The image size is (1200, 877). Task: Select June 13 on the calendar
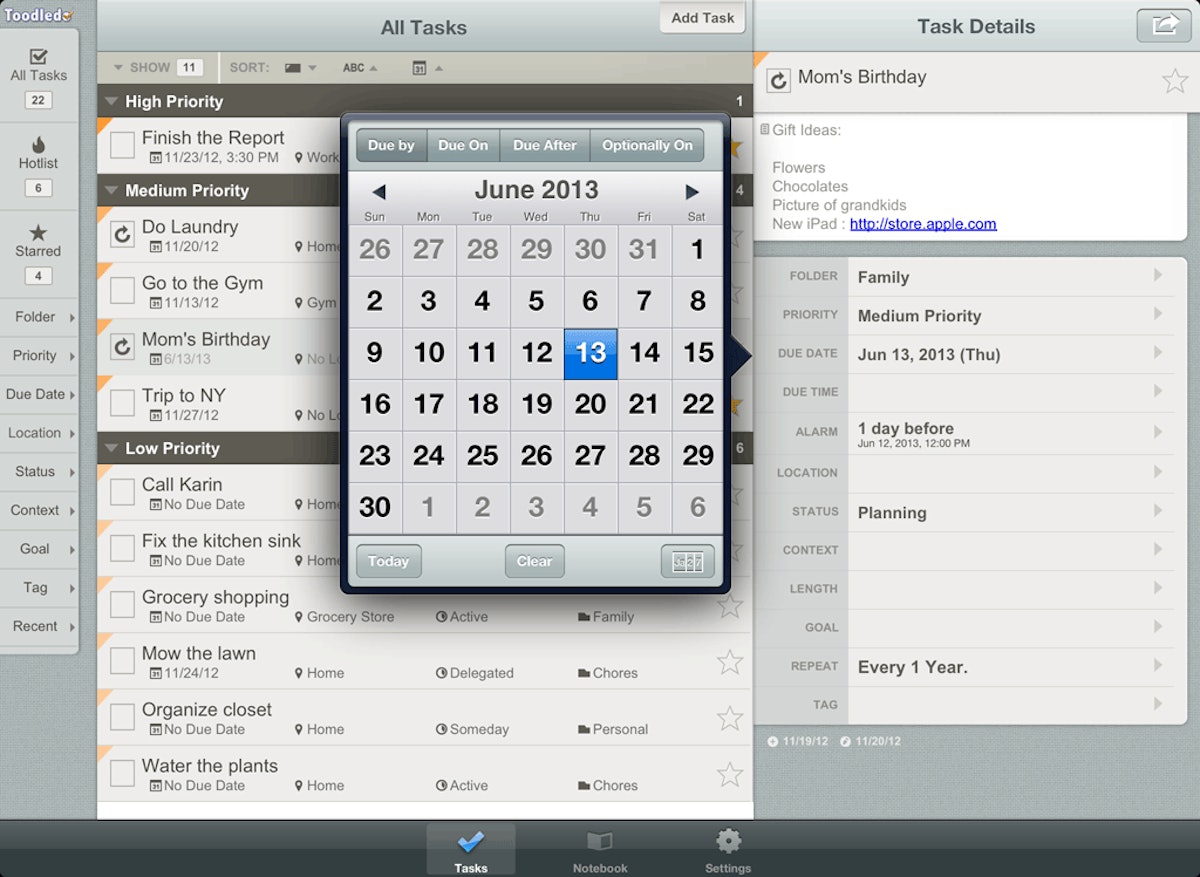click(x=590, y=353)
